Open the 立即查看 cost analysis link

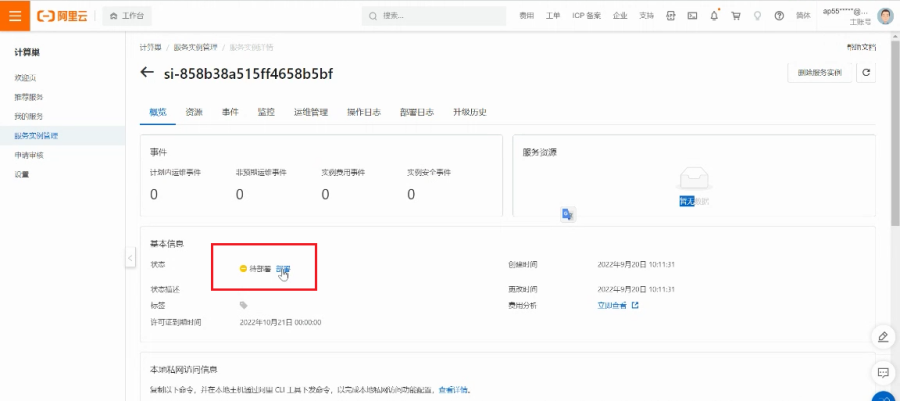coord(612,305)
